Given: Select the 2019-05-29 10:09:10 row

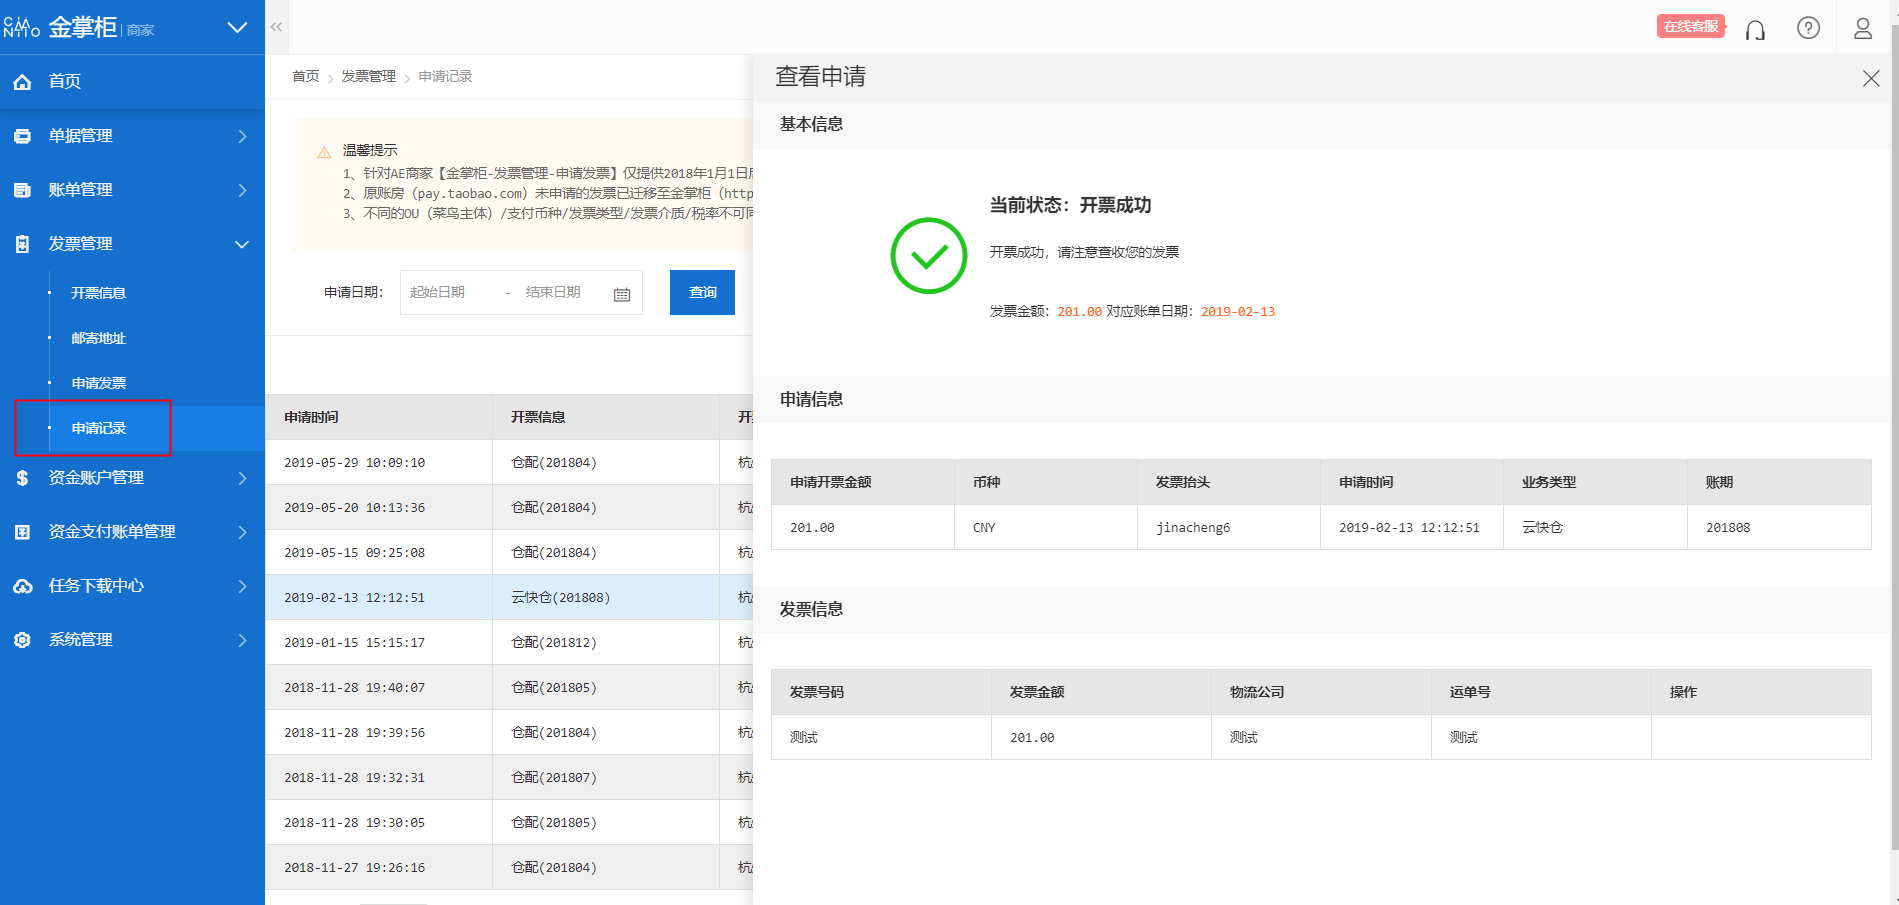Looking at the screenshot, I should tap(509, 462).
